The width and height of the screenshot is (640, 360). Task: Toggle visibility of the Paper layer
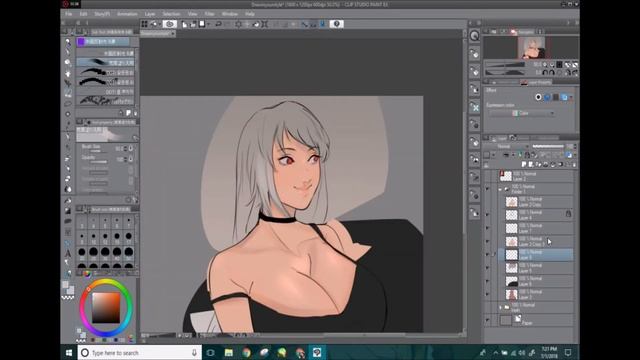click(487, 320)
